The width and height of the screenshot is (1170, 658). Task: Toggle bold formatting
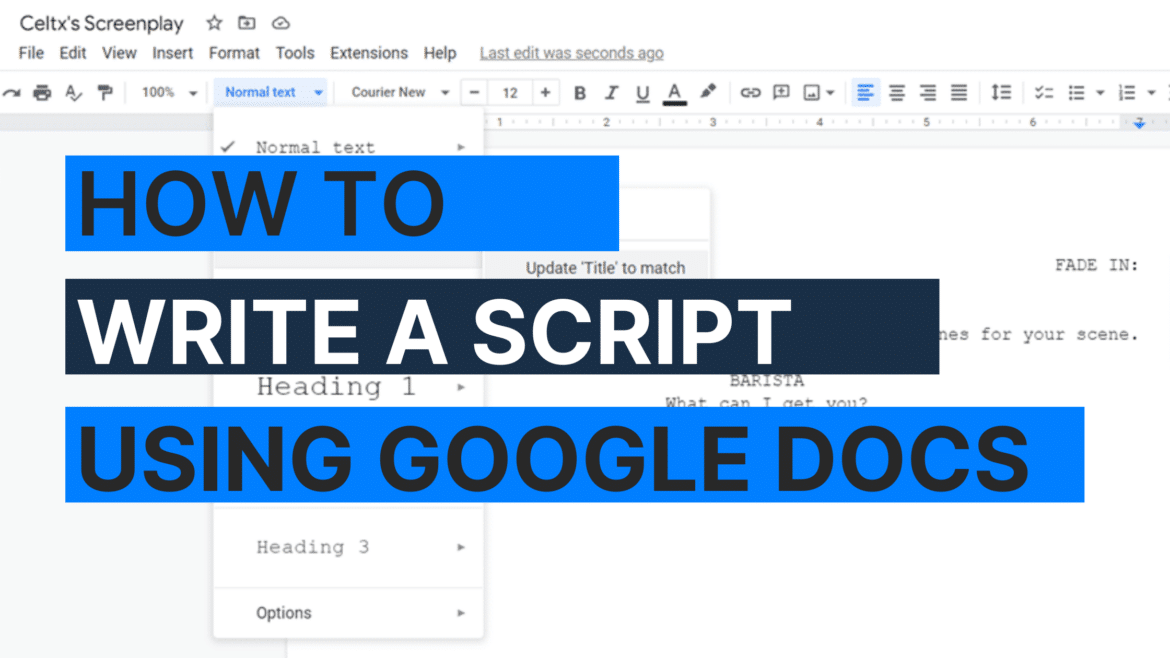[580, 92]
